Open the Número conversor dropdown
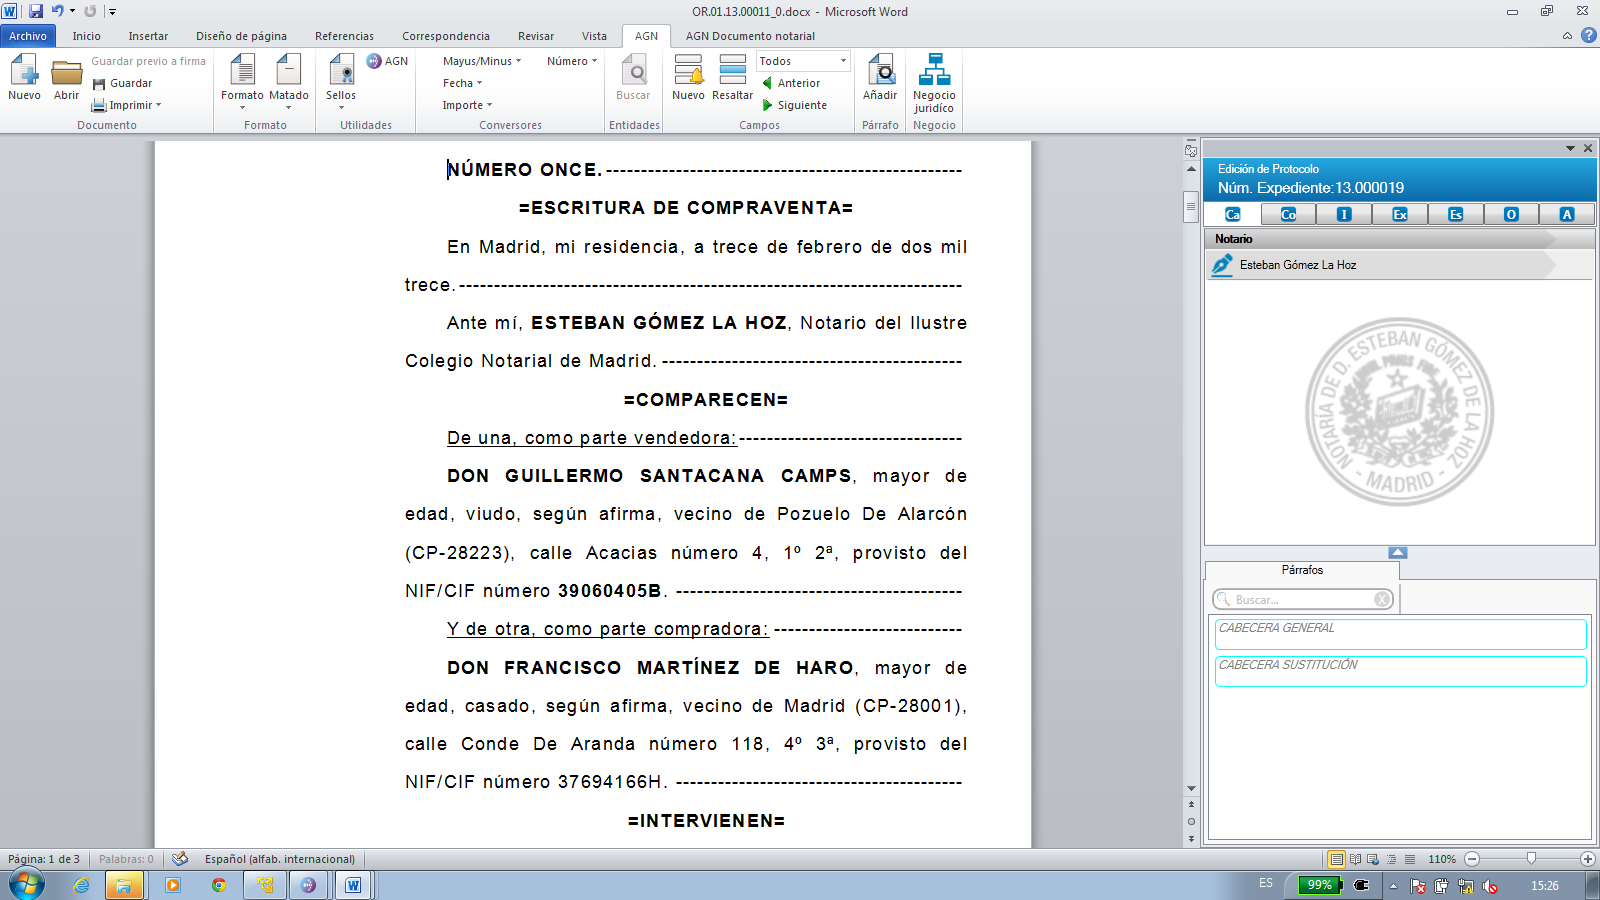This screenshot has width=1600, height=900. point(570,61)
